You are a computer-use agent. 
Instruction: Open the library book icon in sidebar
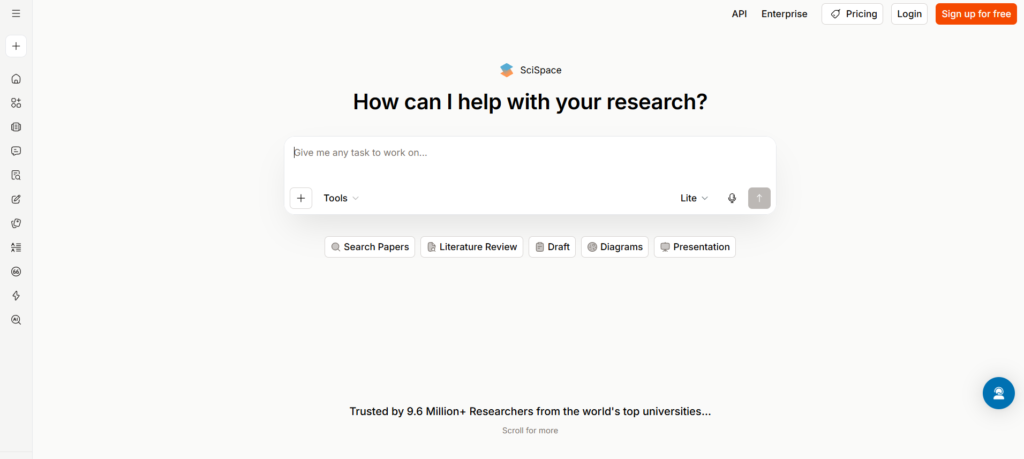pyautogui.click(x=16, y=127)
